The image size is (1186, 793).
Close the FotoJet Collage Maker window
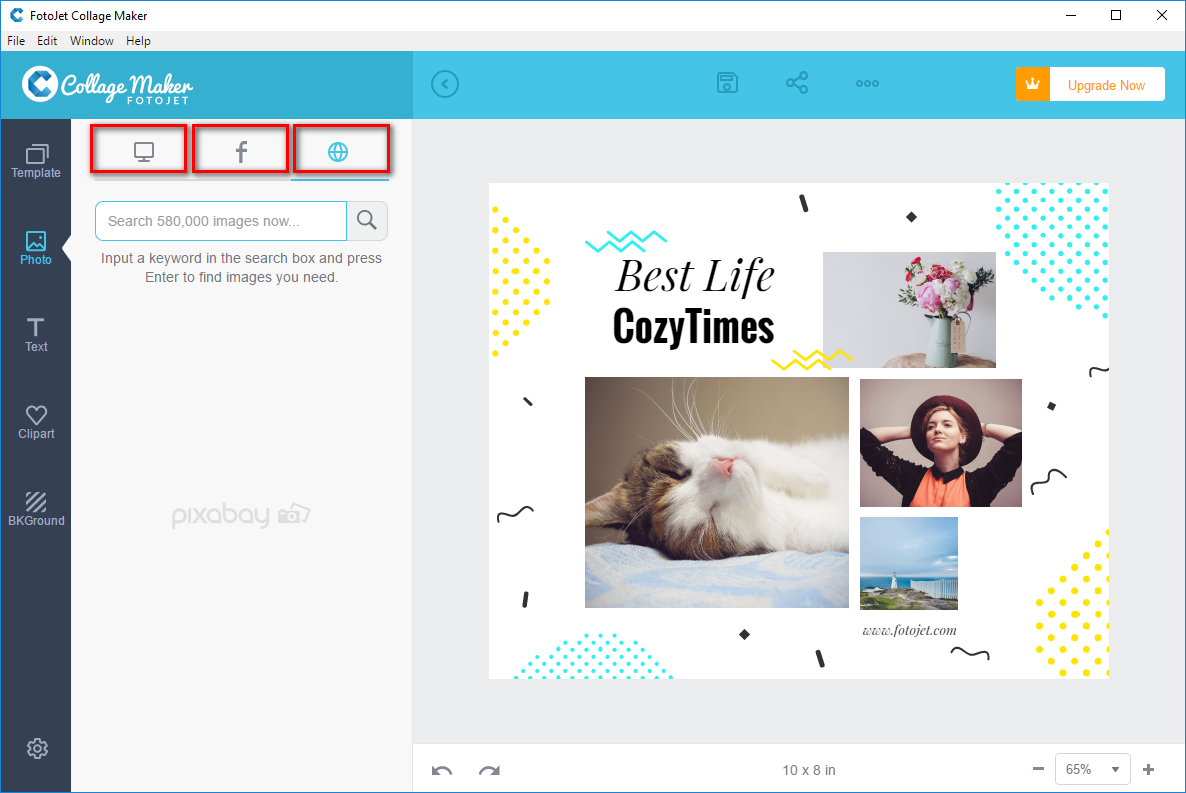[1162, 15]
